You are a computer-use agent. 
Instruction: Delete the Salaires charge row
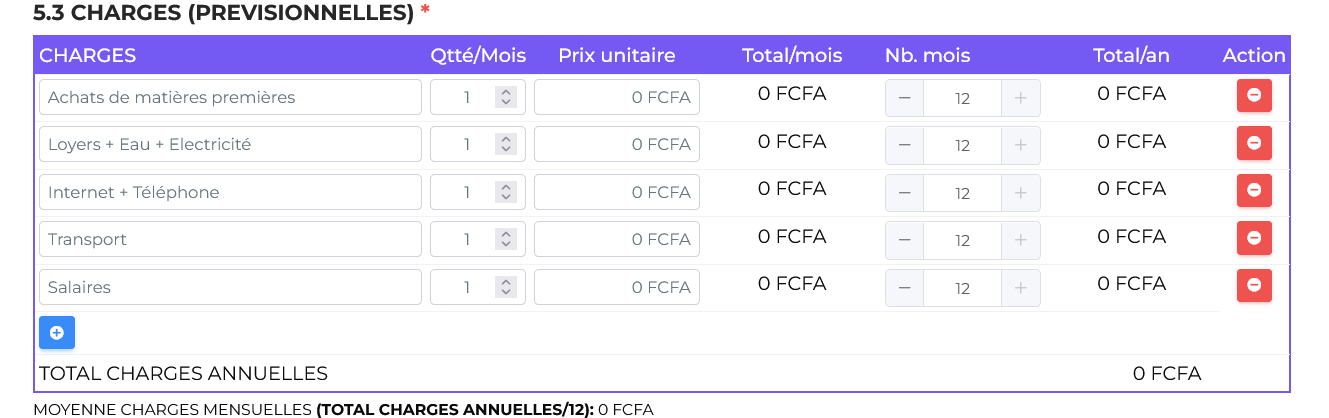pos(1254,286)
